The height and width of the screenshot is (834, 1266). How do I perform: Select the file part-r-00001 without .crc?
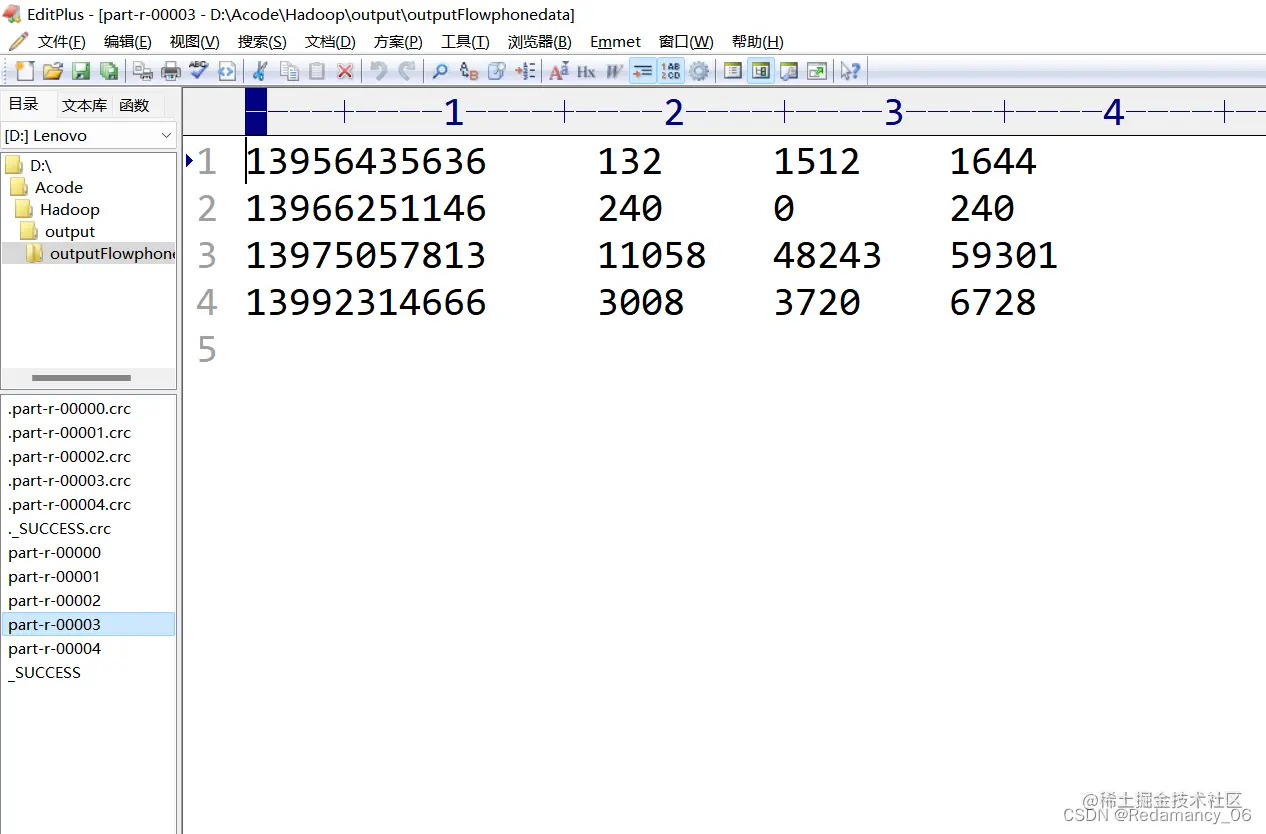54,576
